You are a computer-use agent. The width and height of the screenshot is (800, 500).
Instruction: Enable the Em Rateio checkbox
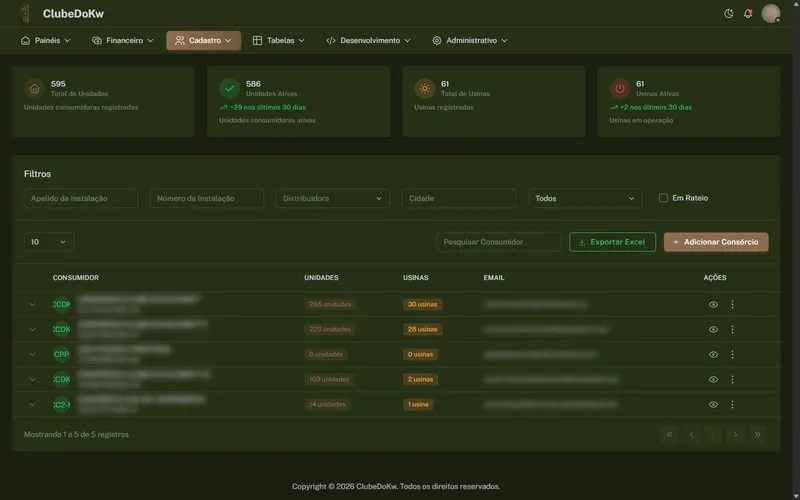[x=663, y=198]
